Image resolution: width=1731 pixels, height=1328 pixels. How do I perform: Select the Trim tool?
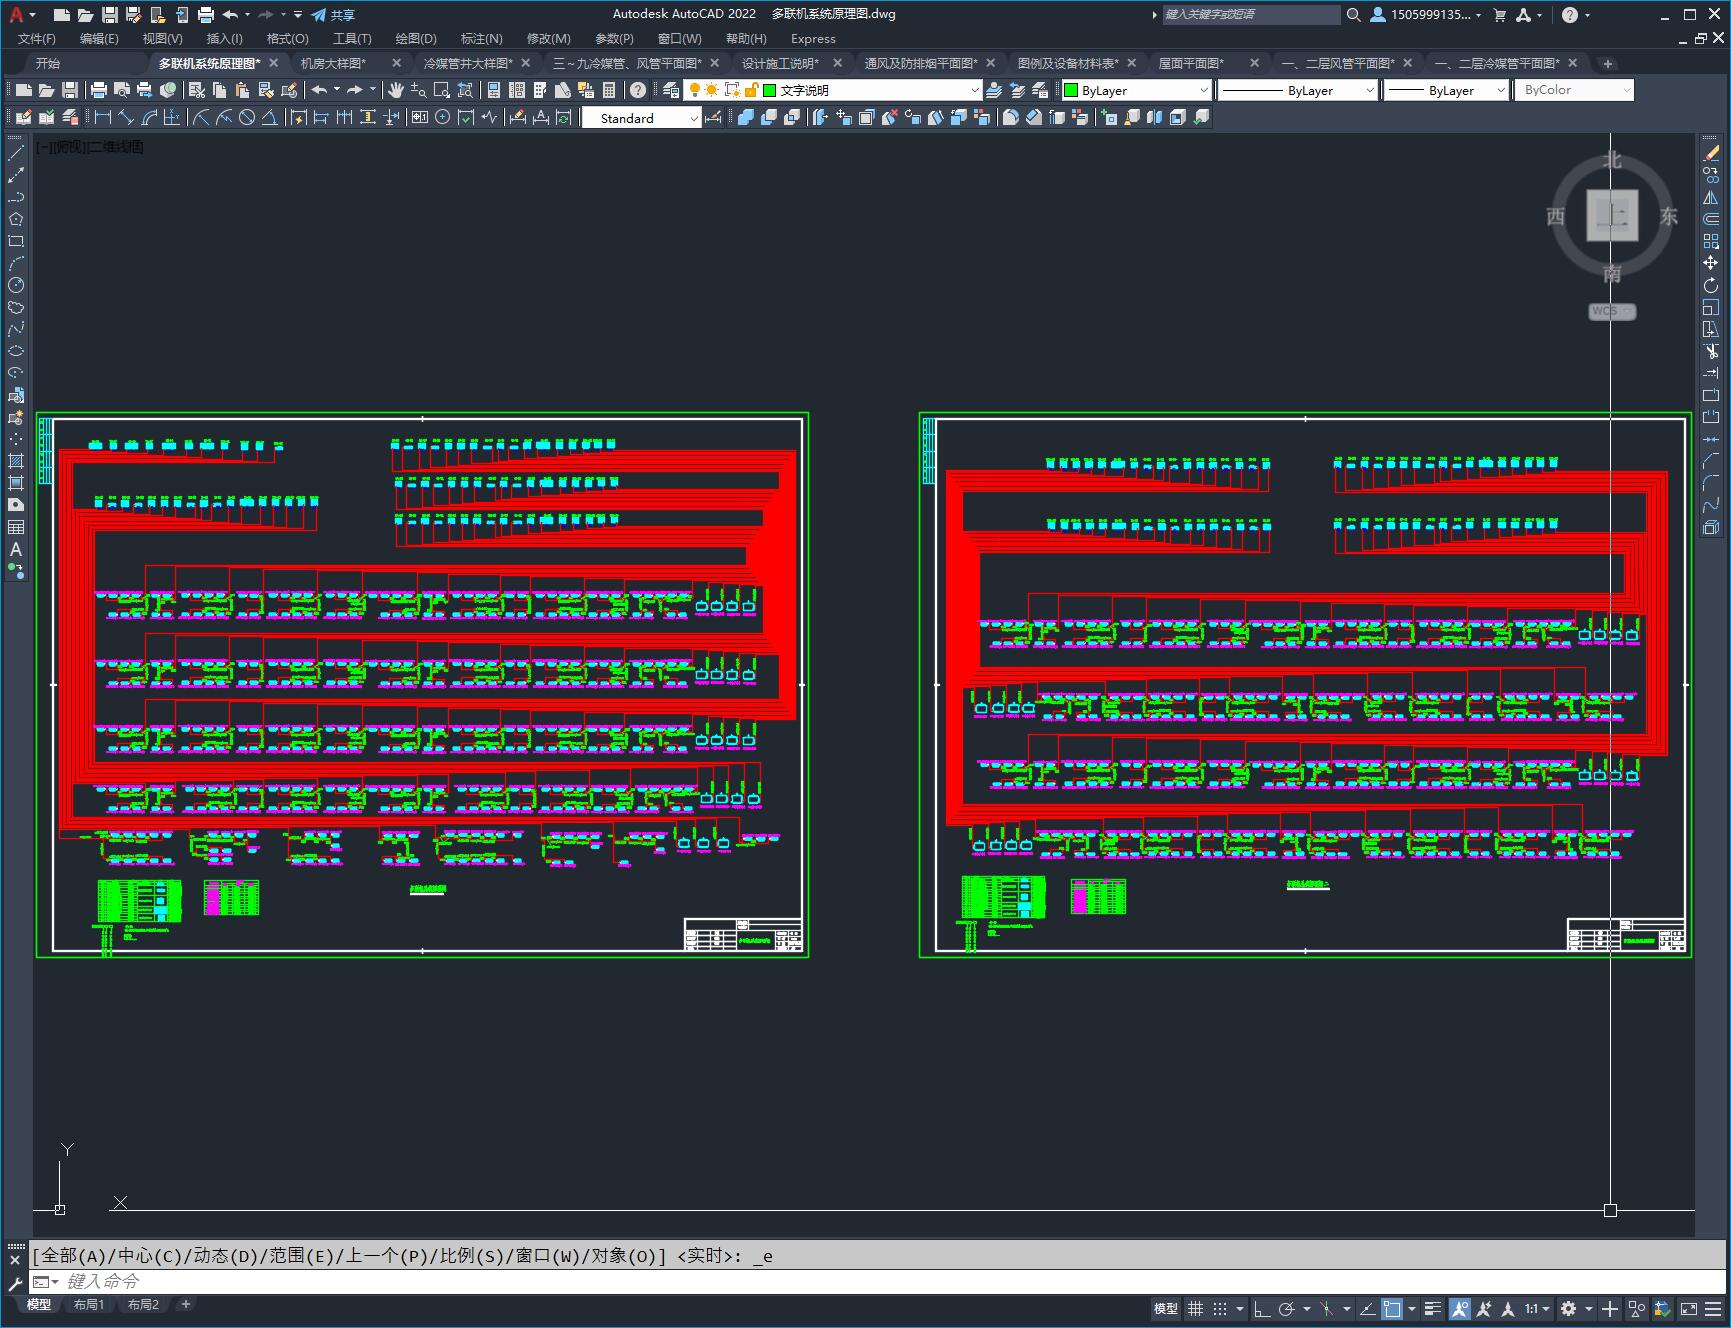tap(1711, 351)
